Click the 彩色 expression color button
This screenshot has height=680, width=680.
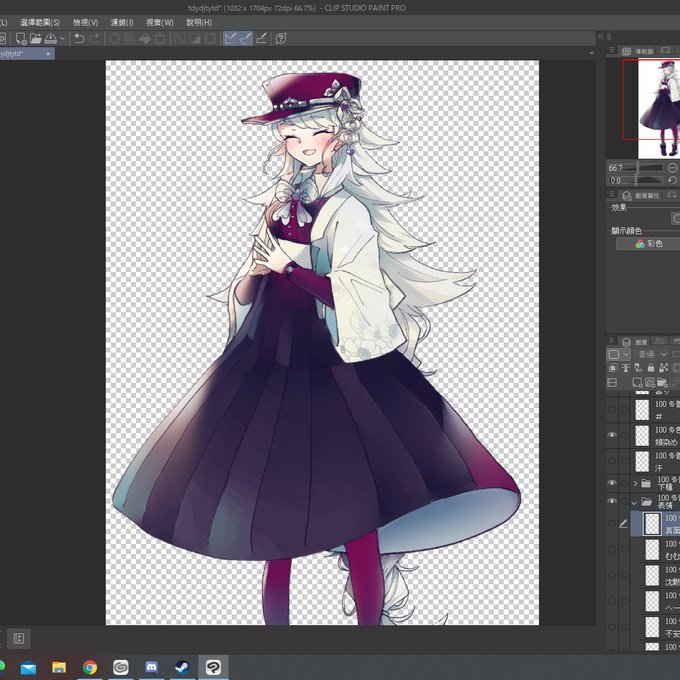click(648, 244)
